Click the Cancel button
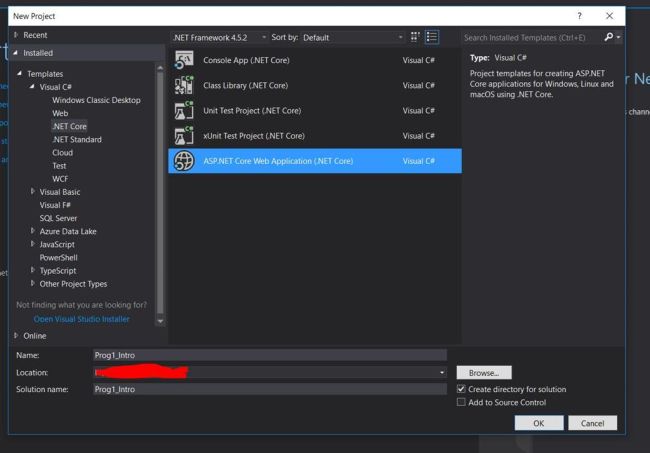 592,423
